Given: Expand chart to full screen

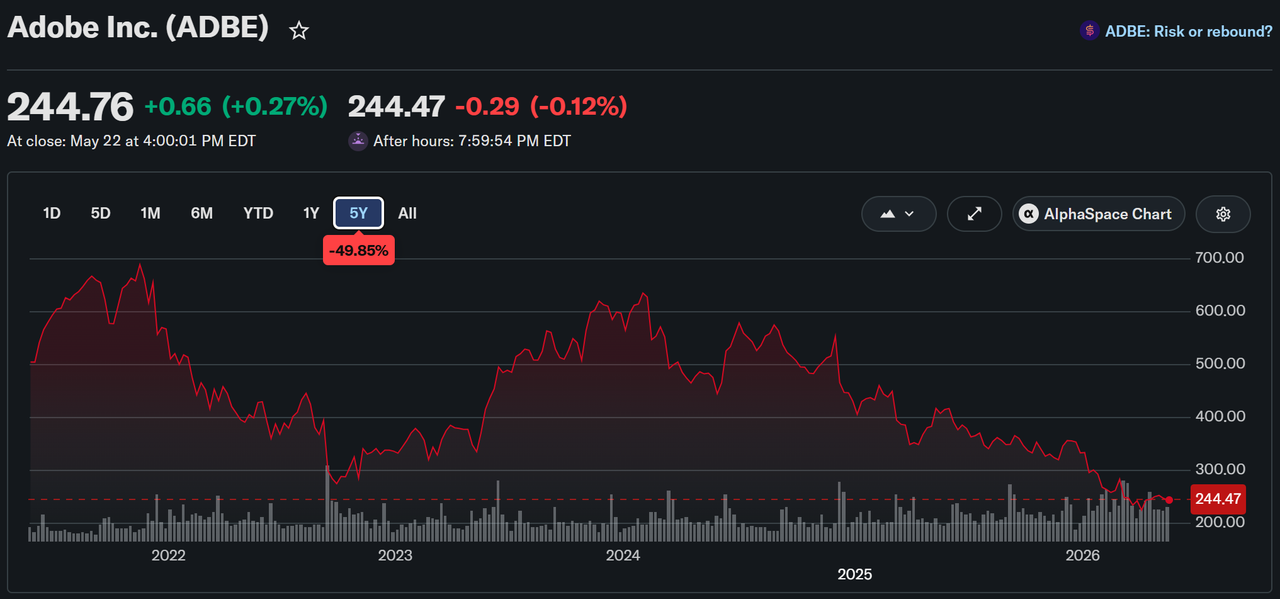Looking at the screenshot, I should [x=975, y=214].
